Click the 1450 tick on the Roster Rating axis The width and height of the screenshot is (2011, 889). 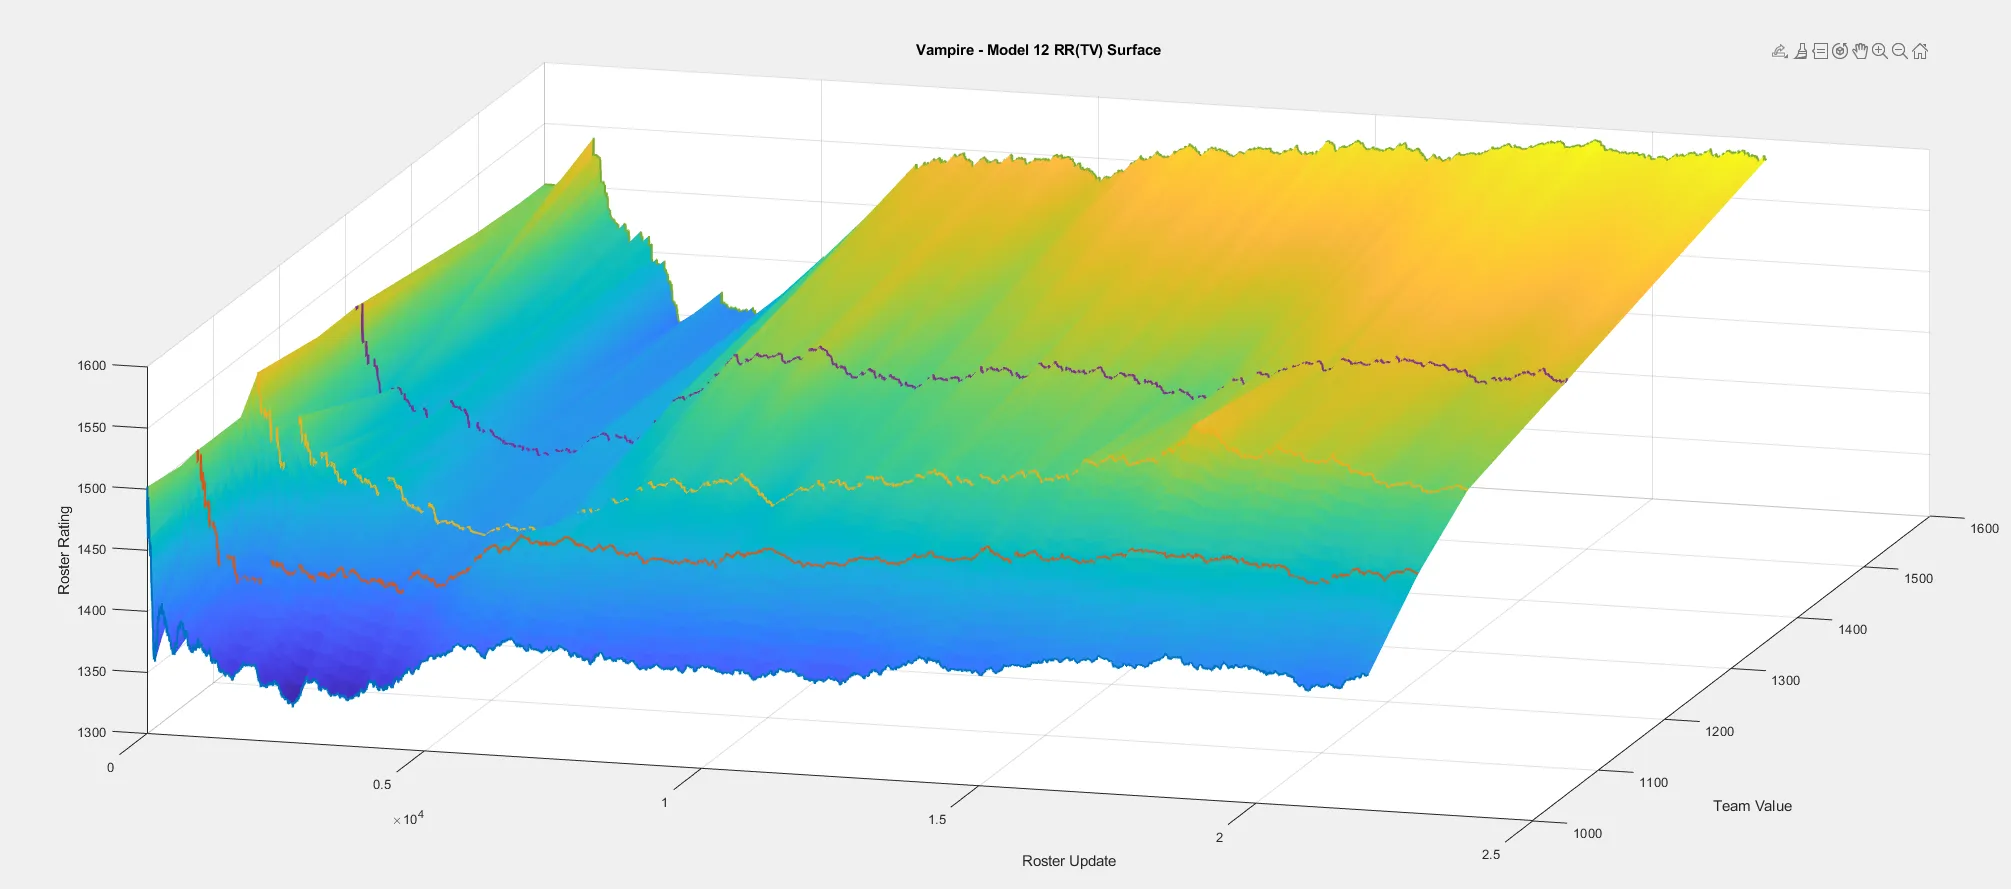(x=92, y=549)
